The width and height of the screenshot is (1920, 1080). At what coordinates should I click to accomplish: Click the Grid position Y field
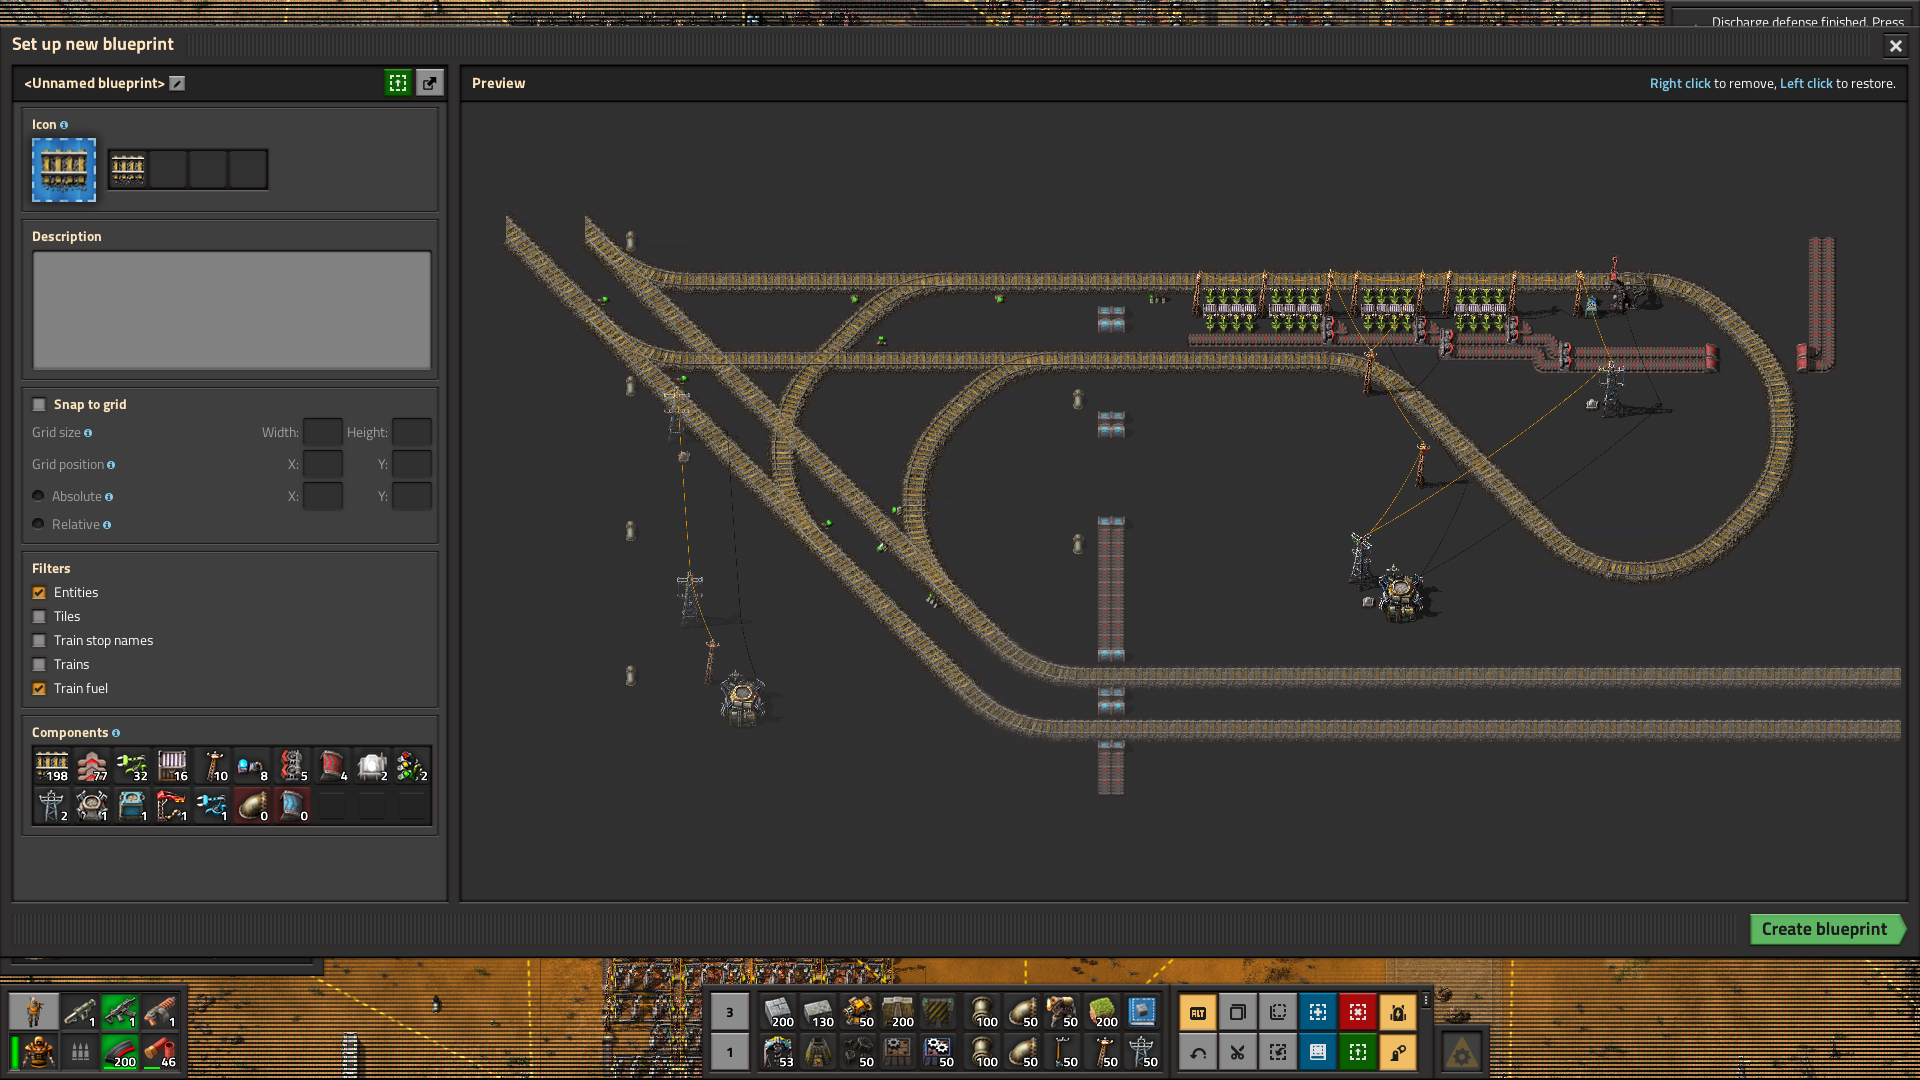coord(412,464)
